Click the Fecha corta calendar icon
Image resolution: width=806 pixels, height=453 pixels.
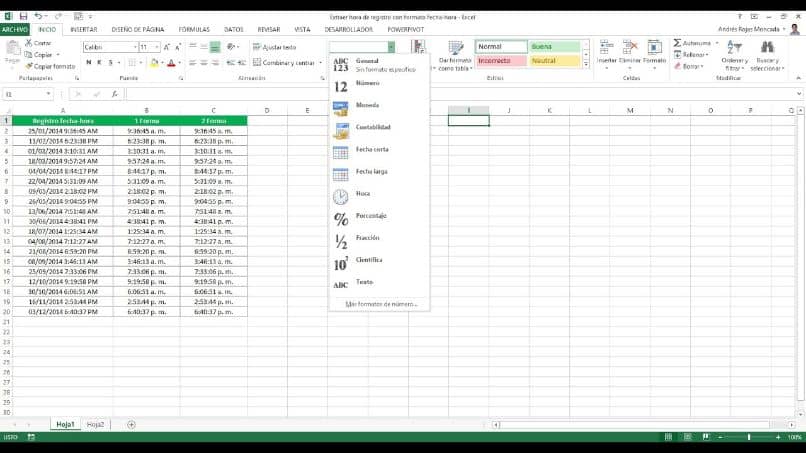(x=340, y=152)
